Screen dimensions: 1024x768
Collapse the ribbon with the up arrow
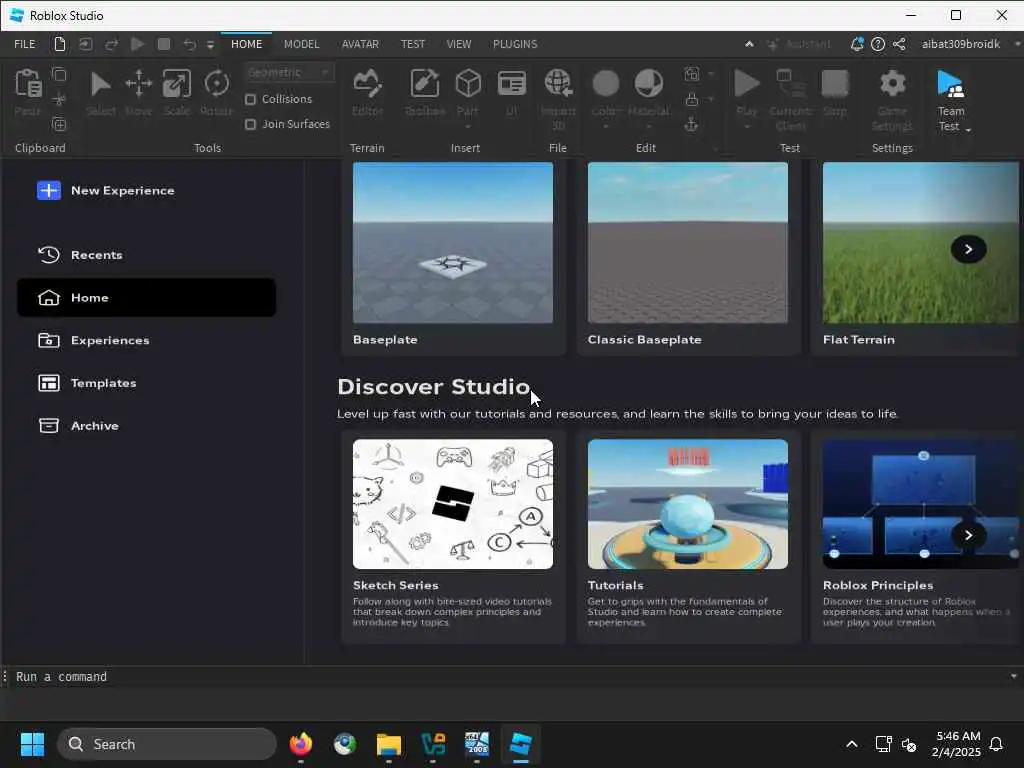tap(749, 44)
